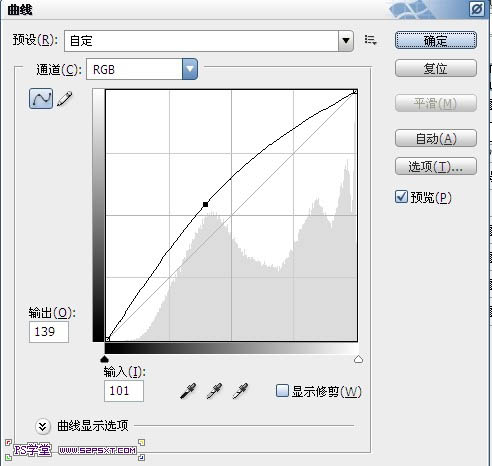Click the bottom-left curve endpoint
The image size is (492, 466).
(107, 339)
